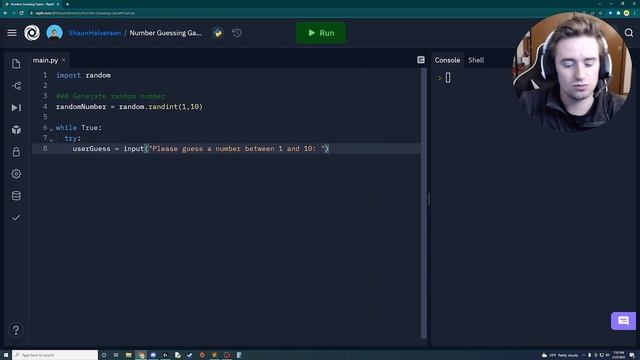
Task: Toggle the editor layout icon
Action: [x=421, y=60]
